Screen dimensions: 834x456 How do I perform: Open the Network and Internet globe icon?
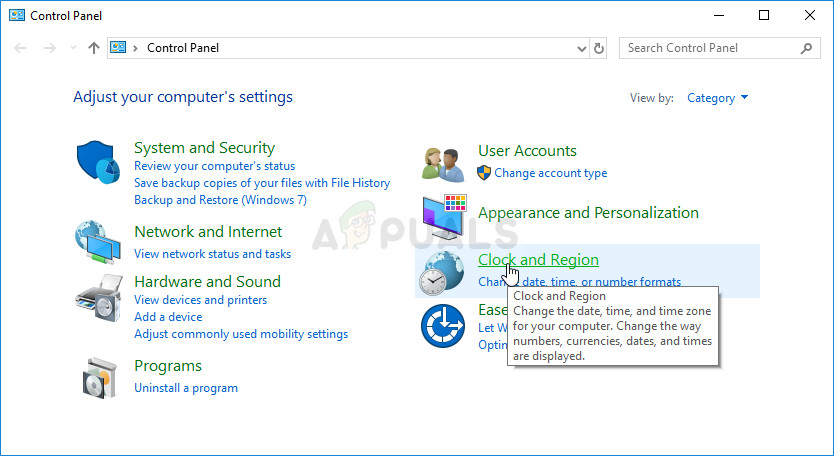98,241
